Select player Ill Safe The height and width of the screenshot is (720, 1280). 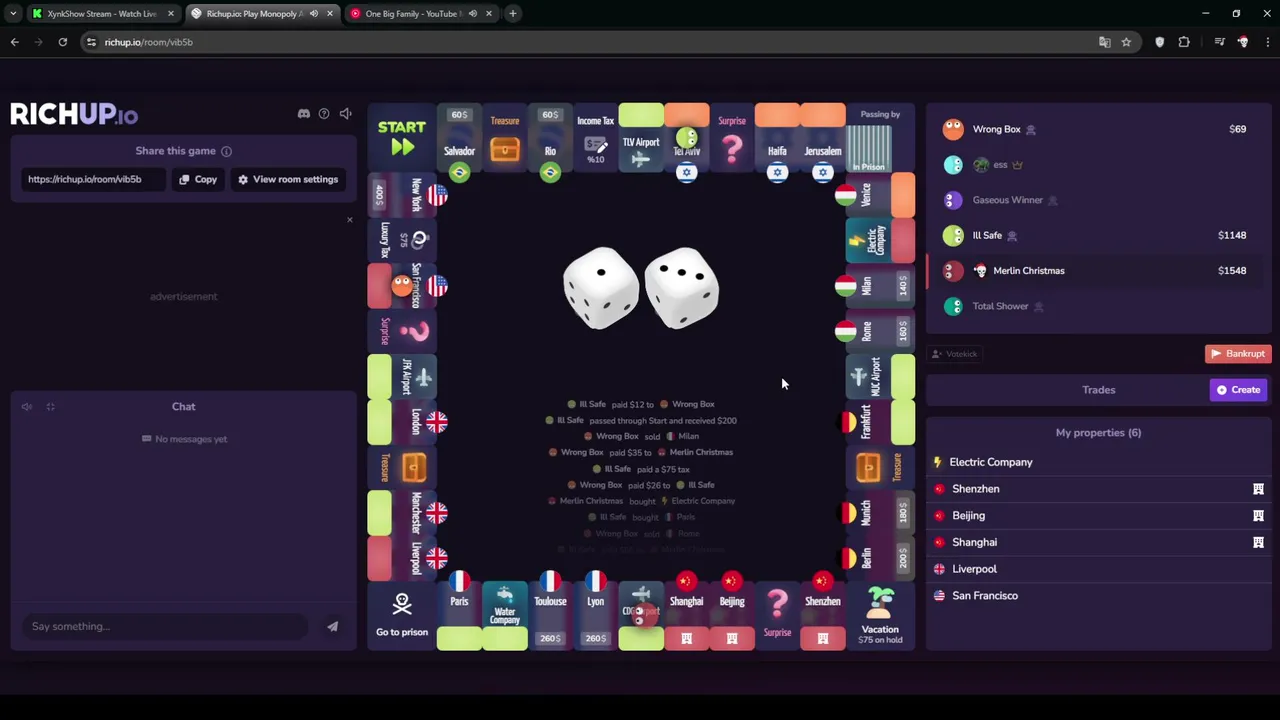[1098, 235]
